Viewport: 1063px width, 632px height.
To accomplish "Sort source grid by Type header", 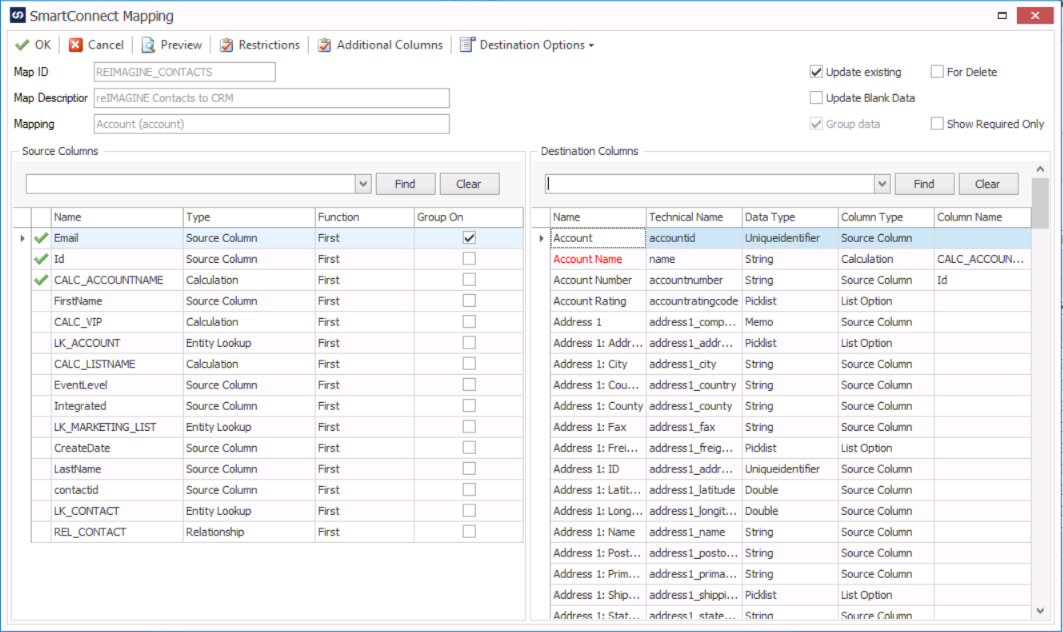I will pyautogui.click(x=249, y=217).
